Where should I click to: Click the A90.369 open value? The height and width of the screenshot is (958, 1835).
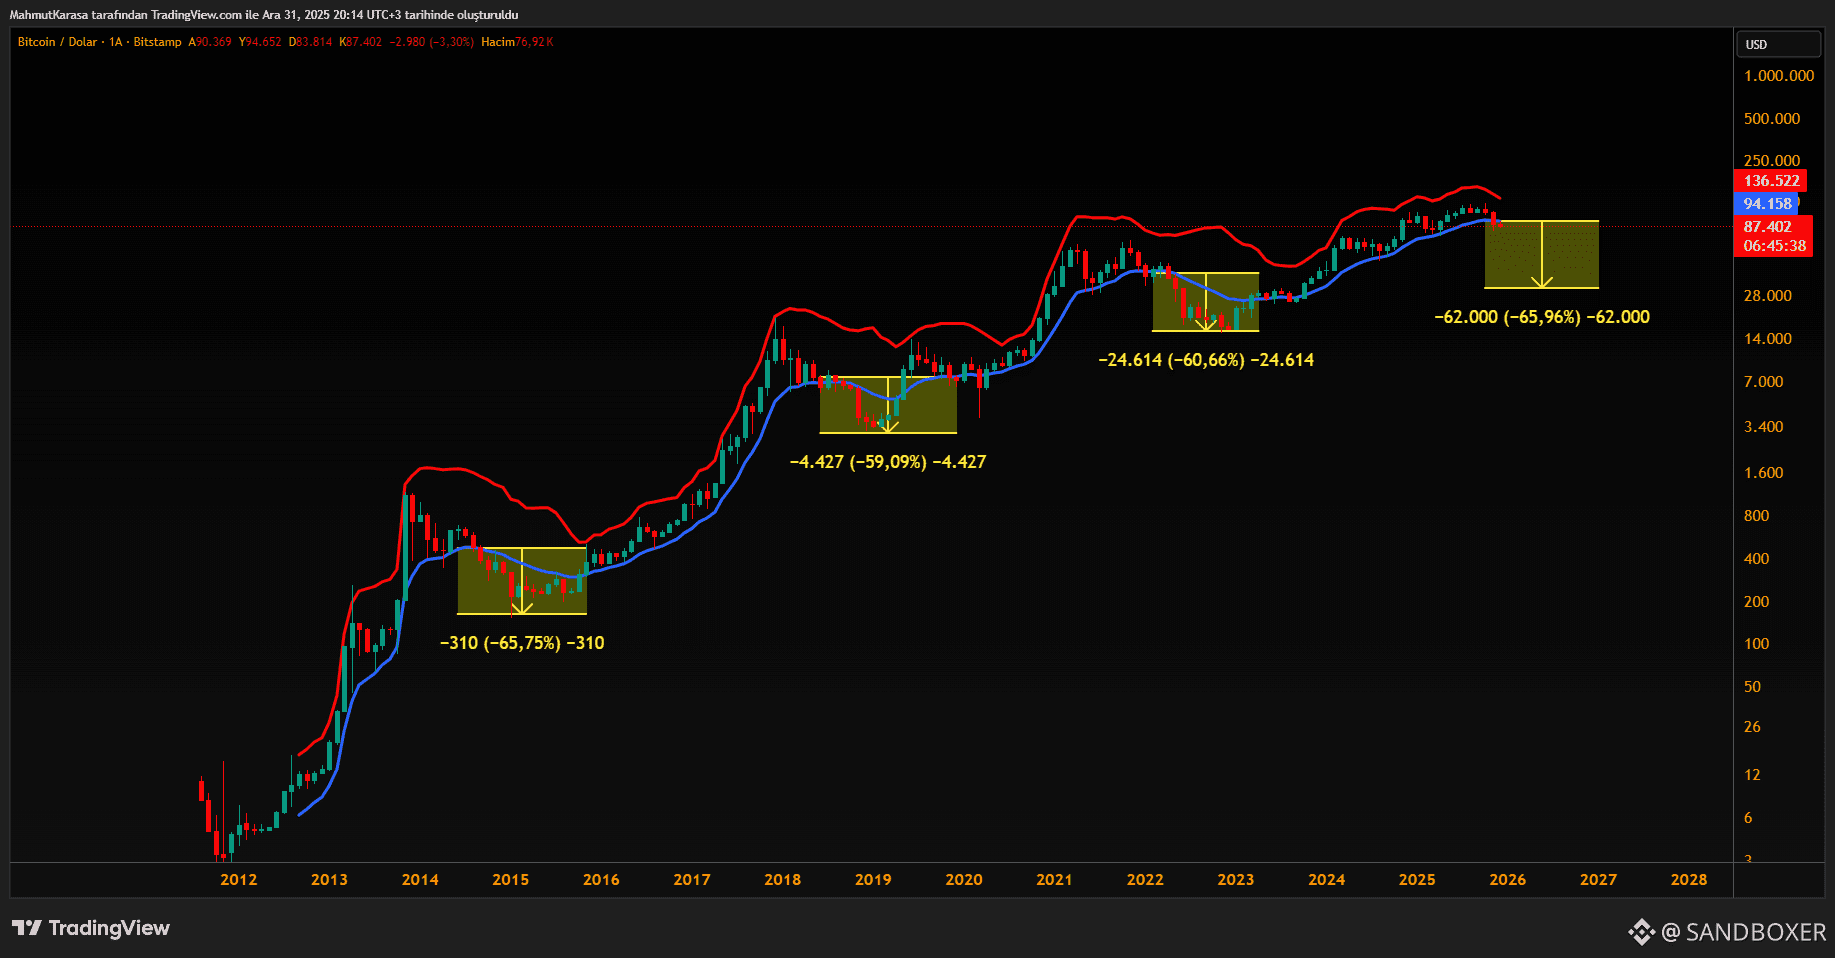[x=210, y=42]
